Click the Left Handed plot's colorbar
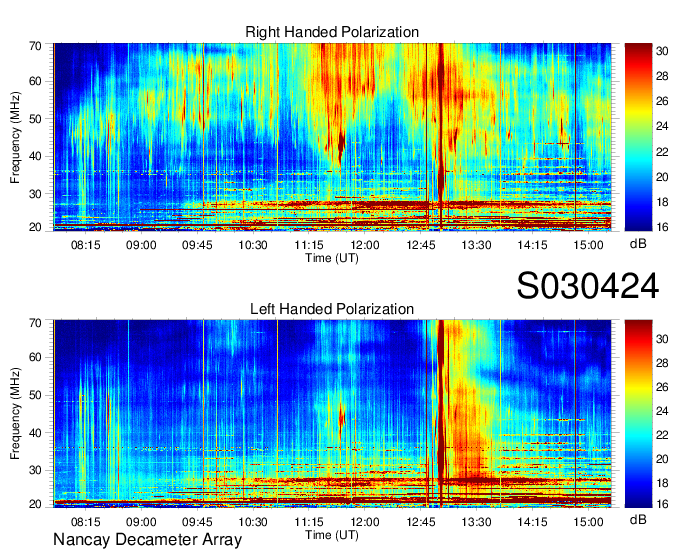680x552 pixels. pyautogui.click(x=638, y=414)
